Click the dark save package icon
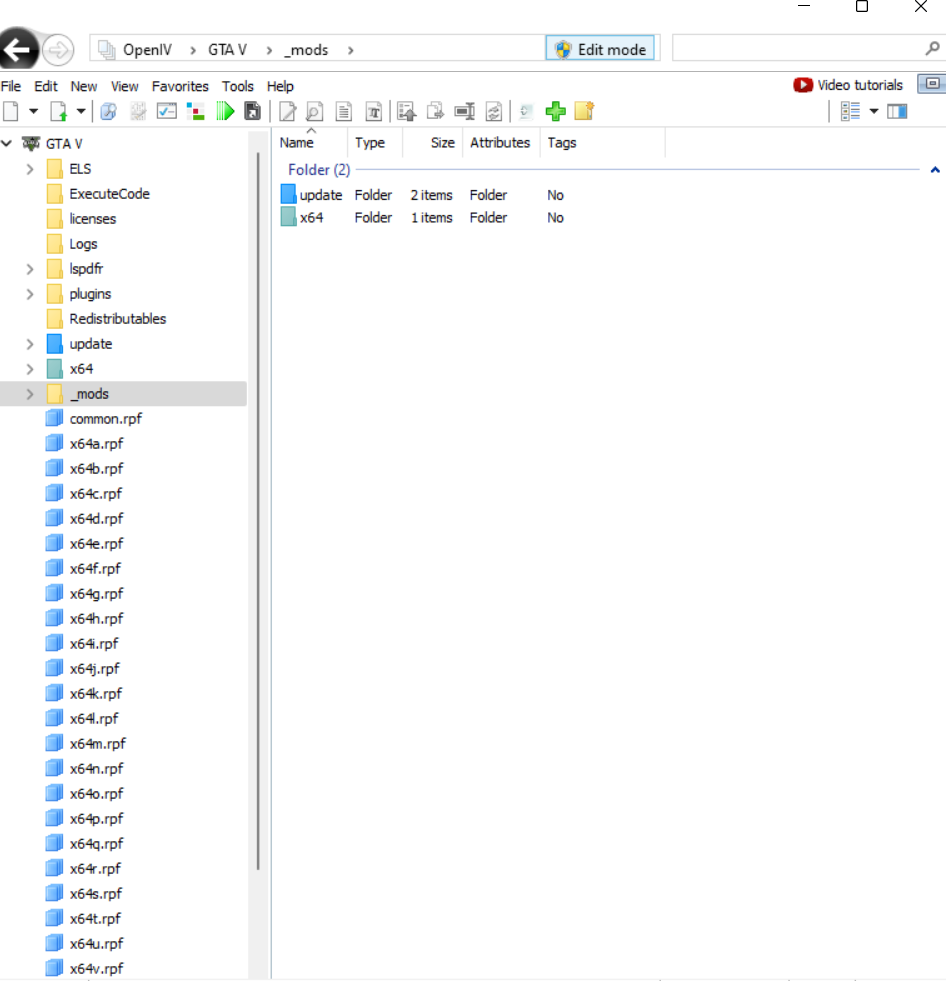The height and width of the screenshot is (981, 946). click(252, 111)
